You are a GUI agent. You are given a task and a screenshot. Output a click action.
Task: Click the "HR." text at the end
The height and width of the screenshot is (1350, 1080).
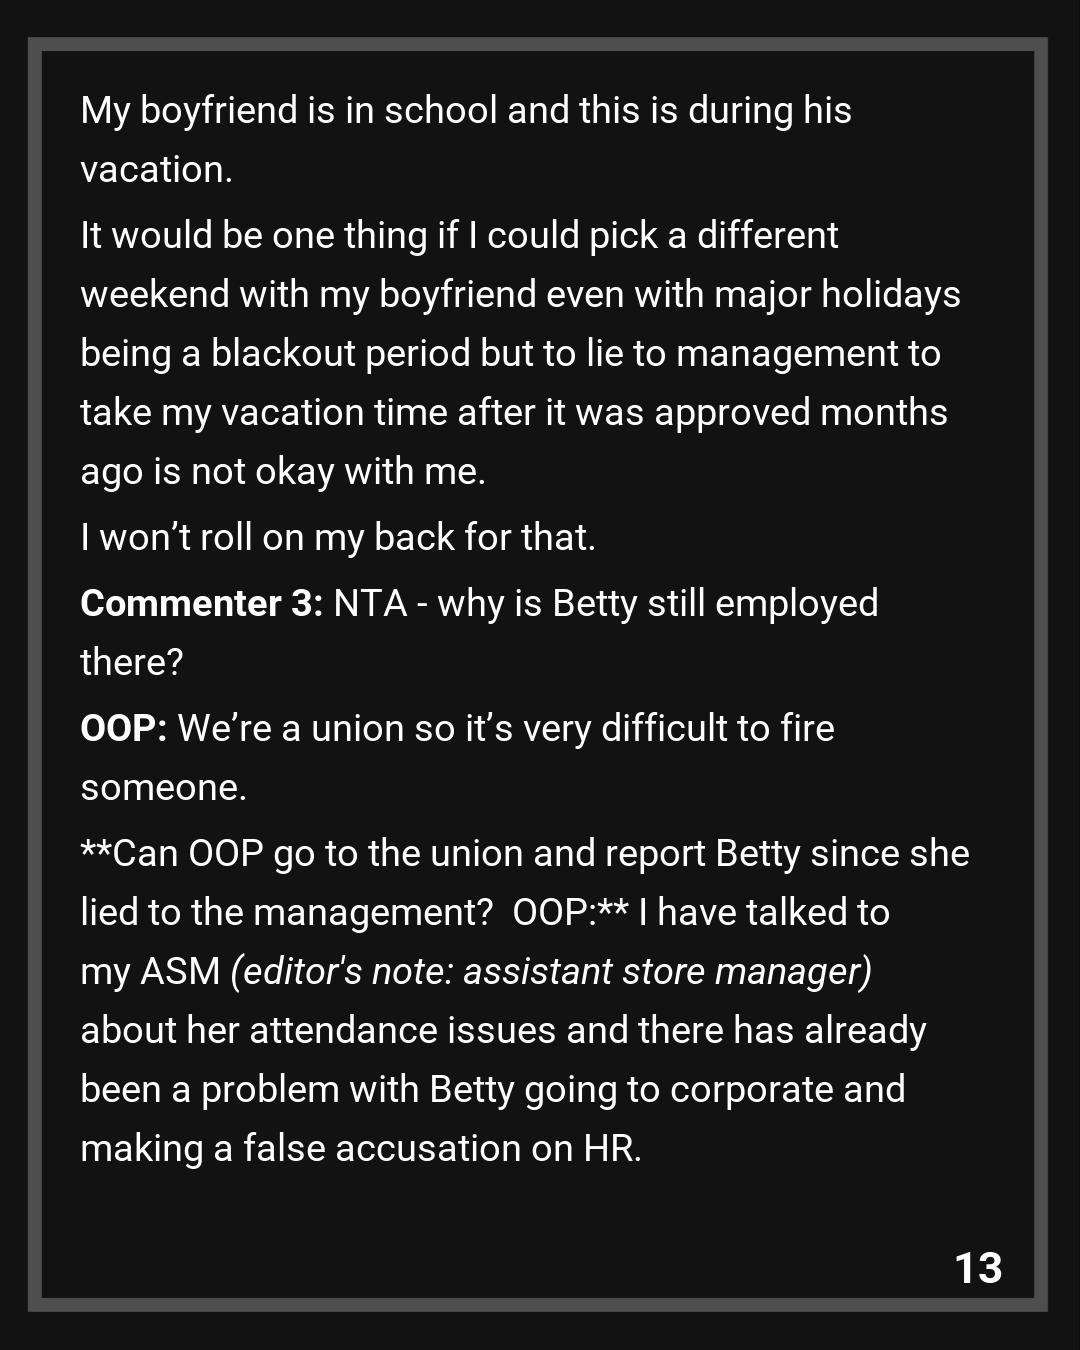pos(612,1148)
